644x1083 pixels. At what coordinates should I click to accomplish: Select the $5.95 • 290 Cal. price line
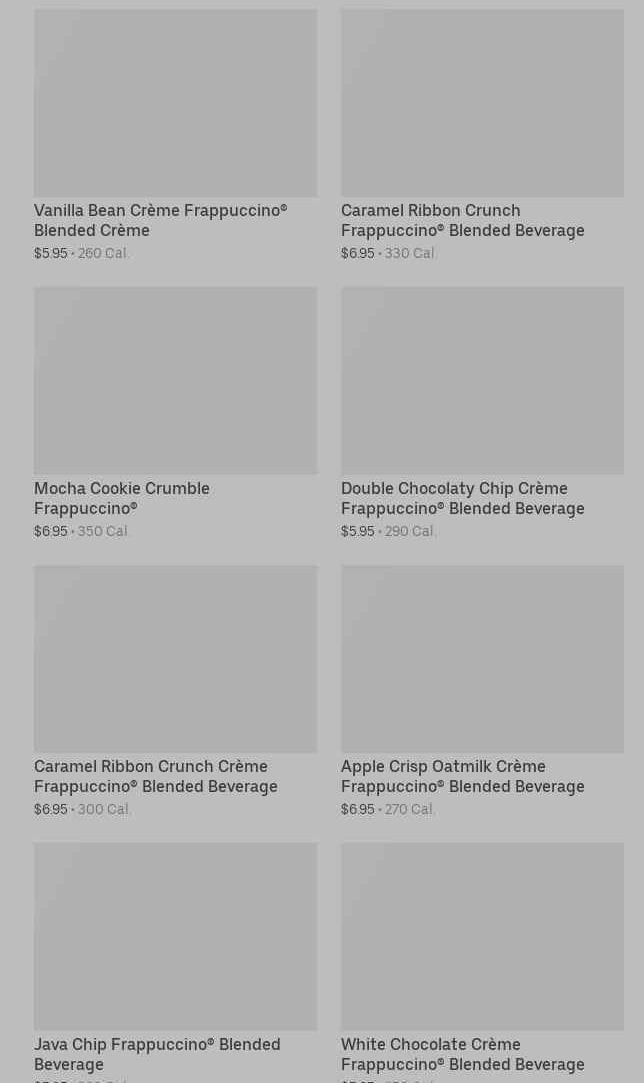(x=389, y=532)
